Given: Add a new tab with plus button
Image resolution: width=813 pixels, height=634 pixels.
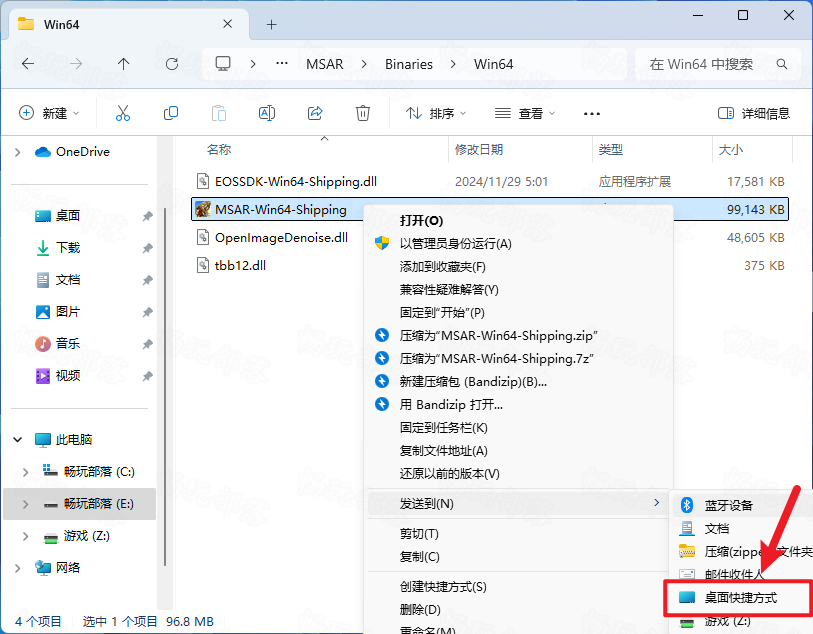Looking at the screenshot, I should [271, 24].
